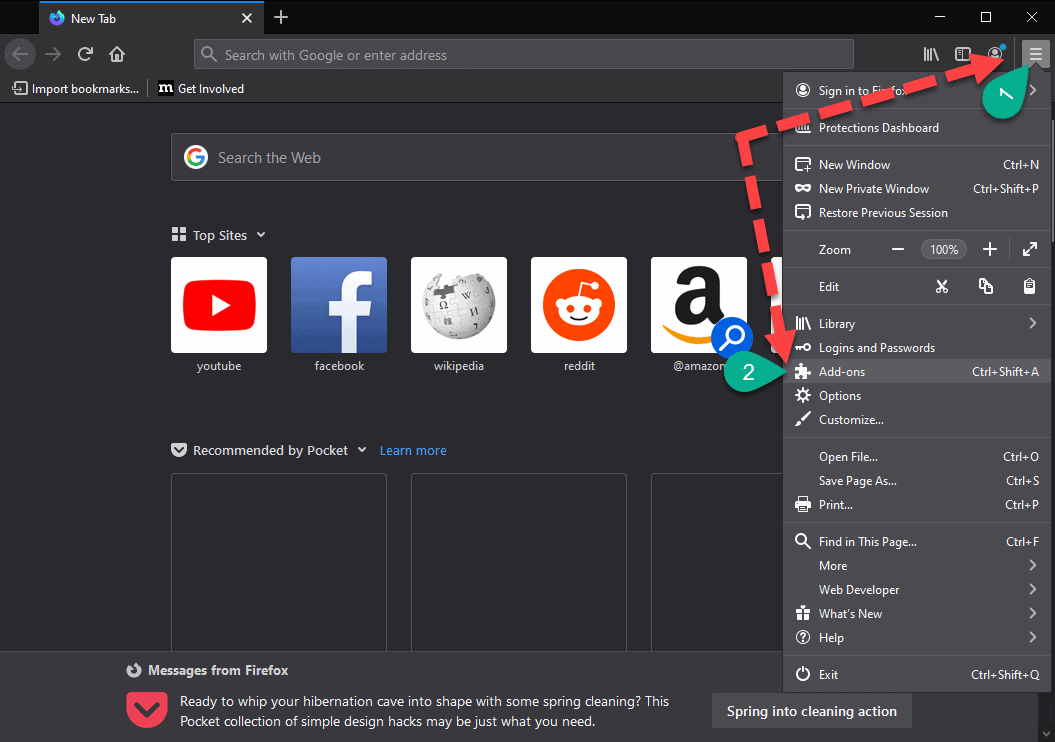The width and height of the screenshot is (1055, 742).
Task: Open the @amazon search tile
Action: pyautogui.click(x=699, y=305)
